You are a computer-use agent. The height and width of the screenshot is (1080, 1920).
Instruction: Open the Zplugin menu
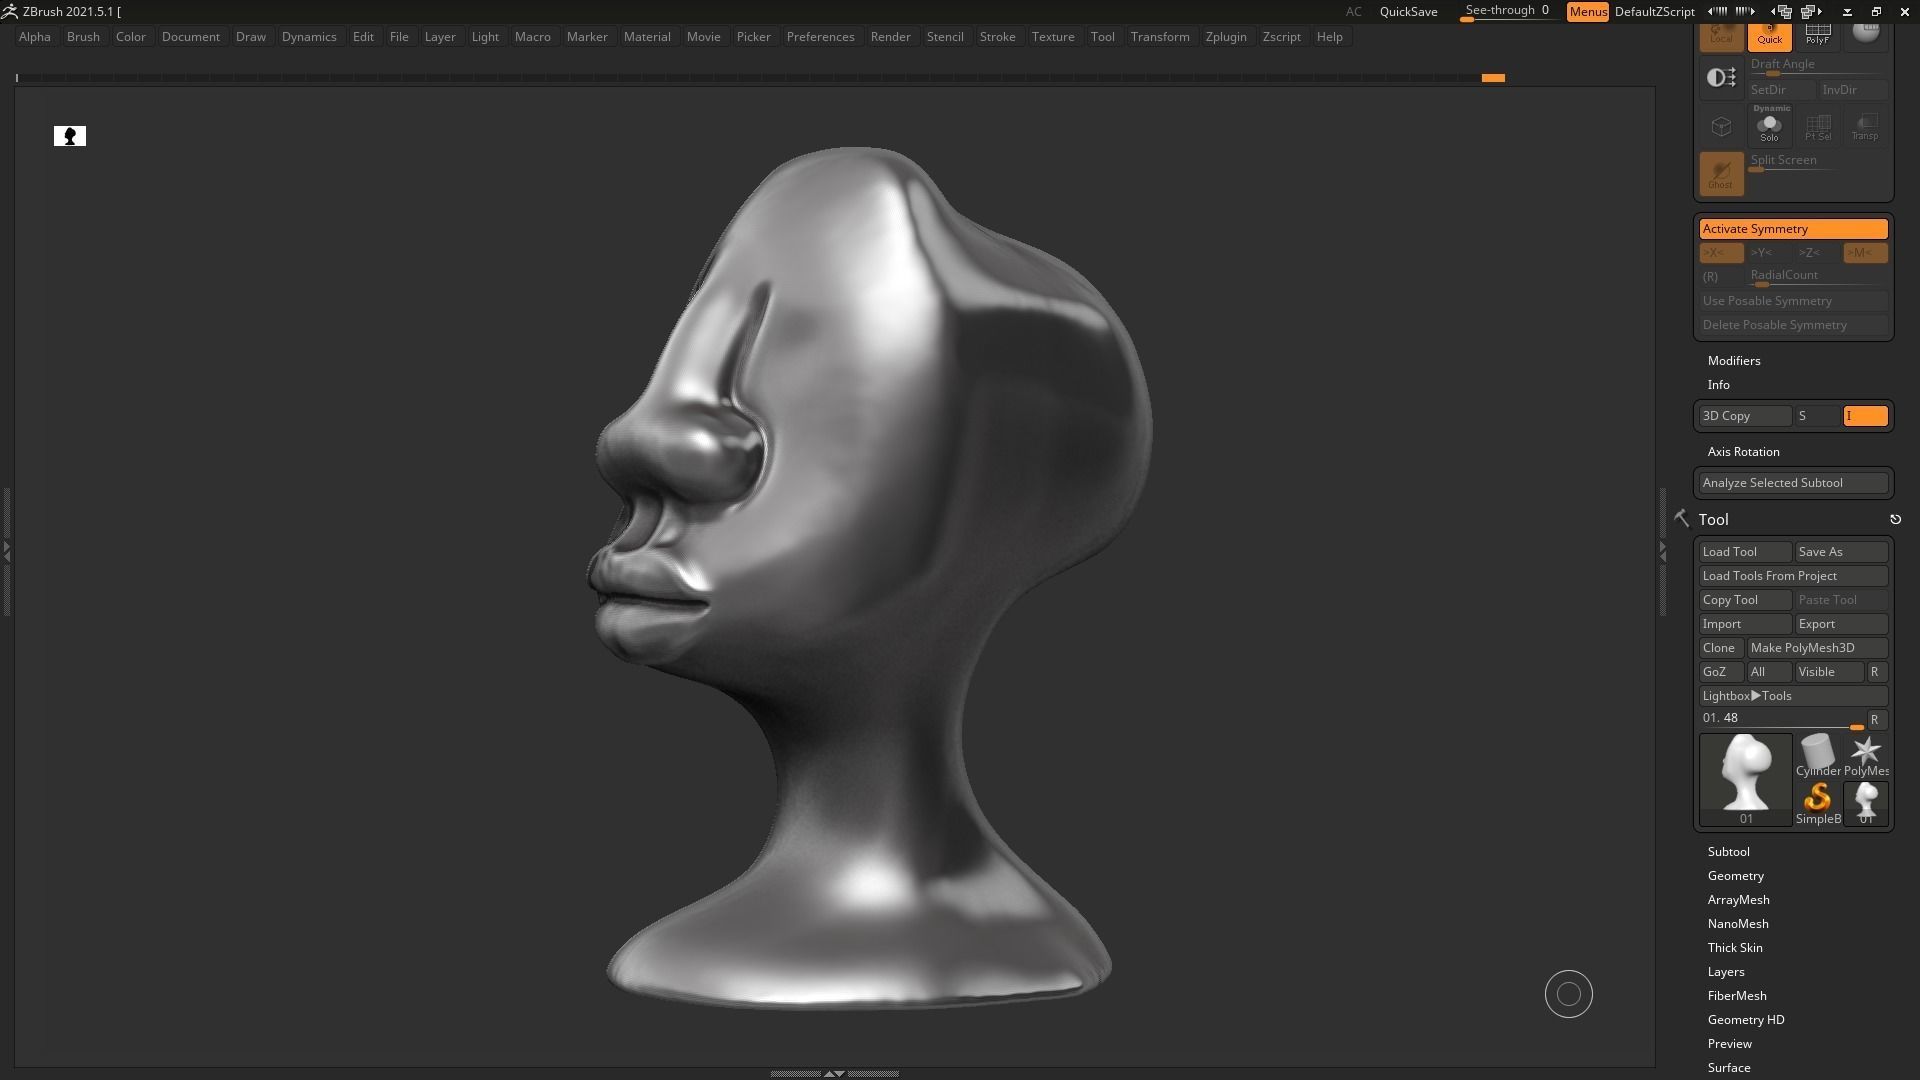[1226, 37]
